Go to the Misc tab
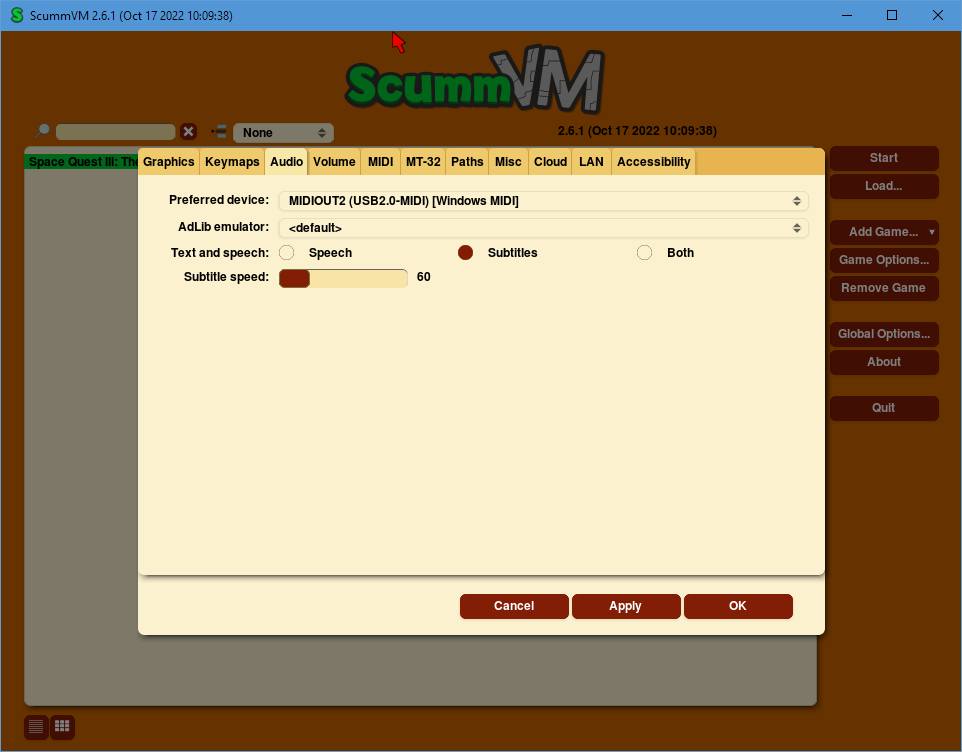The image size is (962, 752). point(508,162)
